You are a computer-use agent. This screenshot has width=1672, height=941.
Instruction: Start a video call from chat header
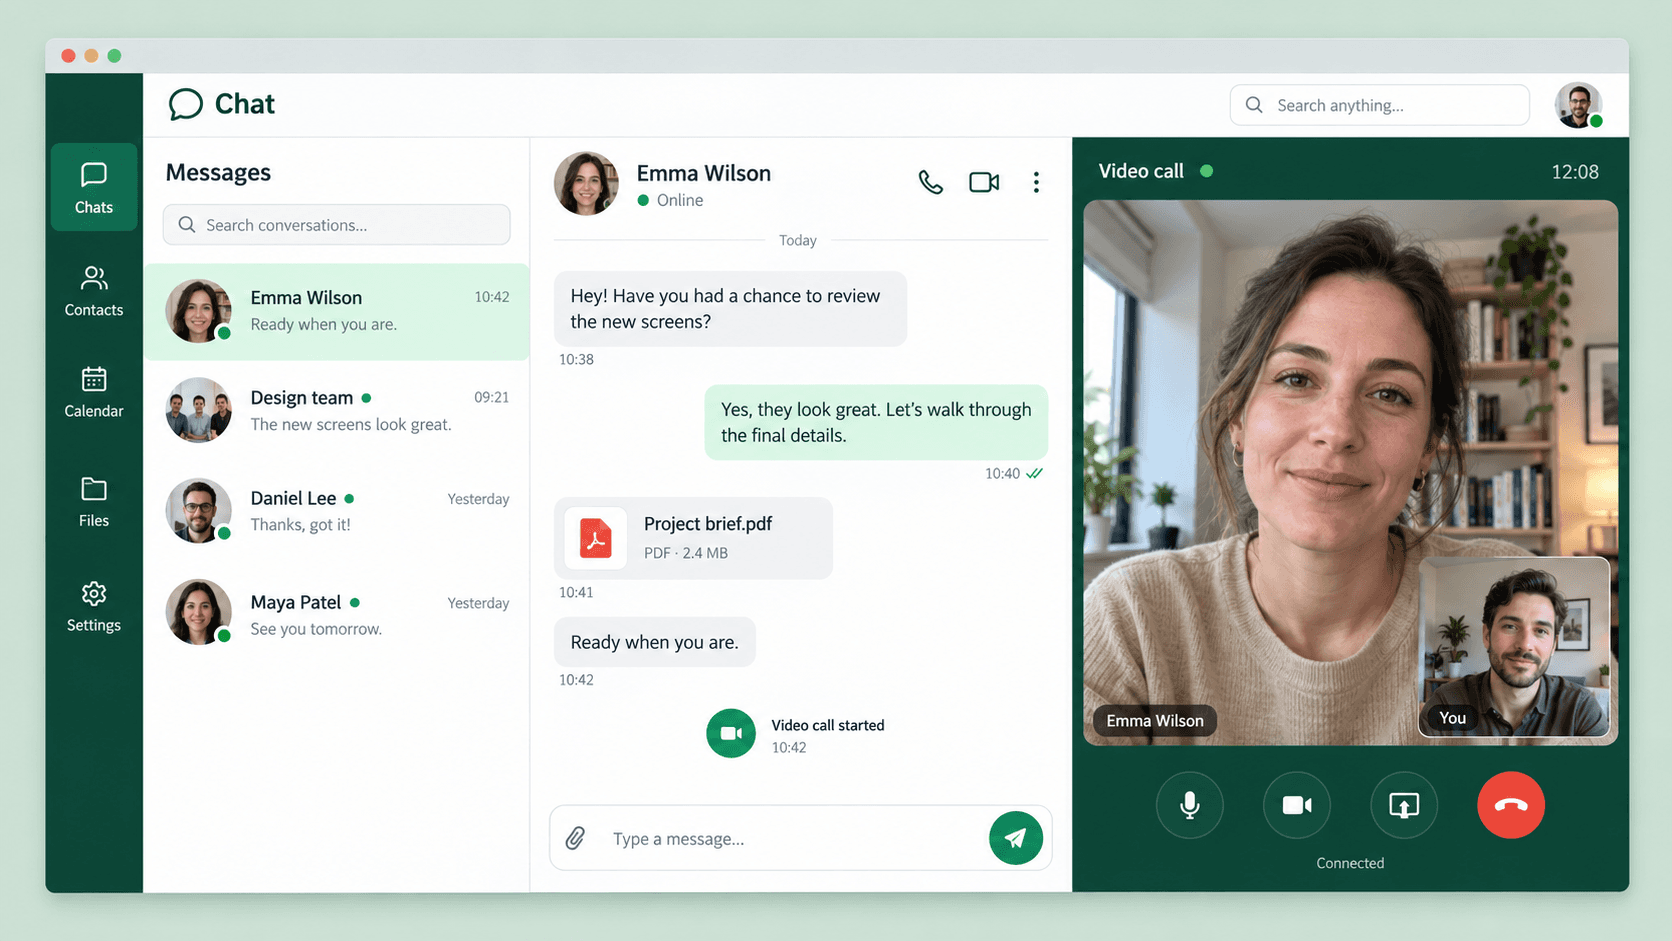[x=984, y=182]
